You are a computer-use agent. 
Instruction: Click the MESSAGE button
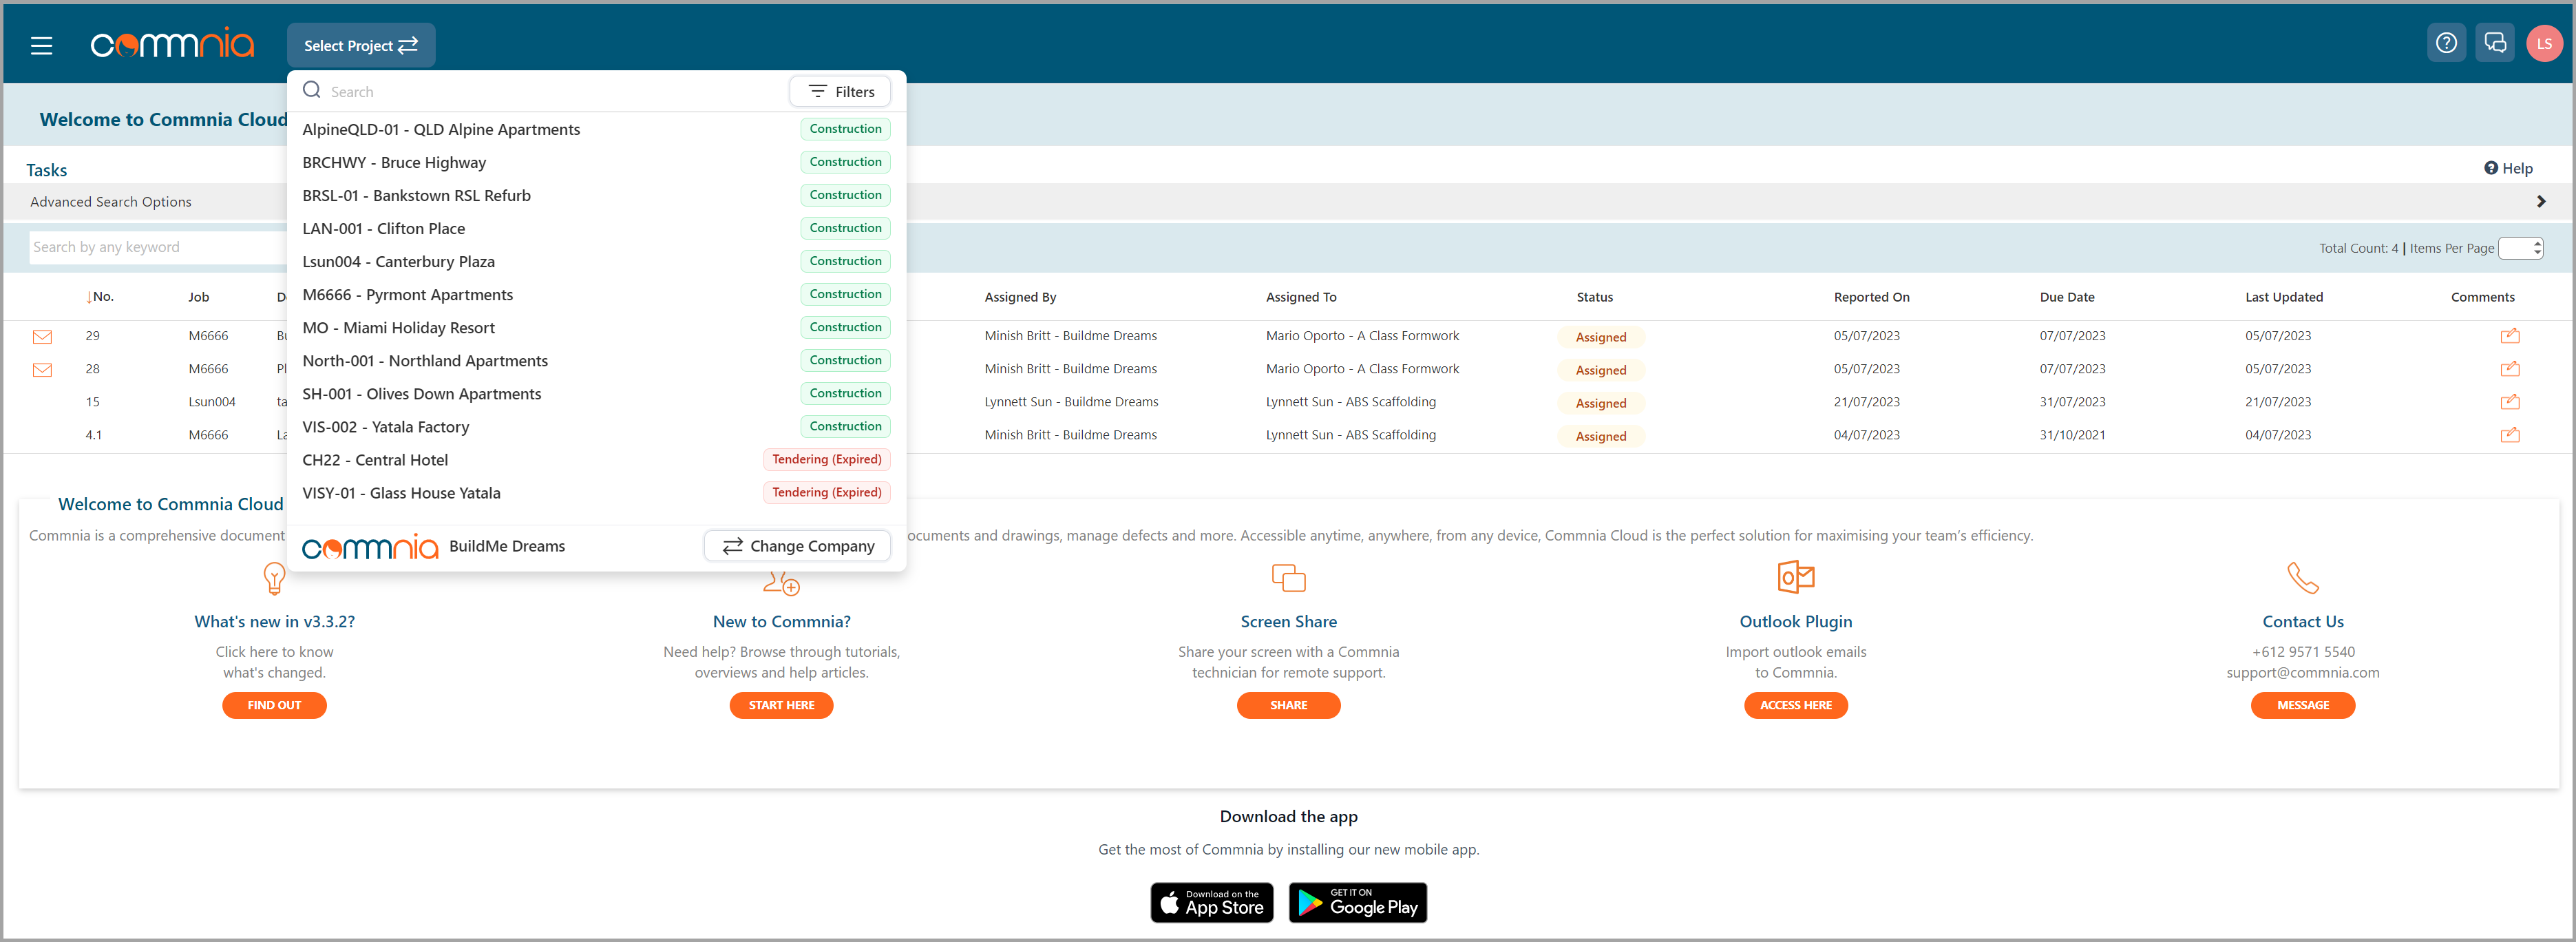click(x=2303, y=705)
